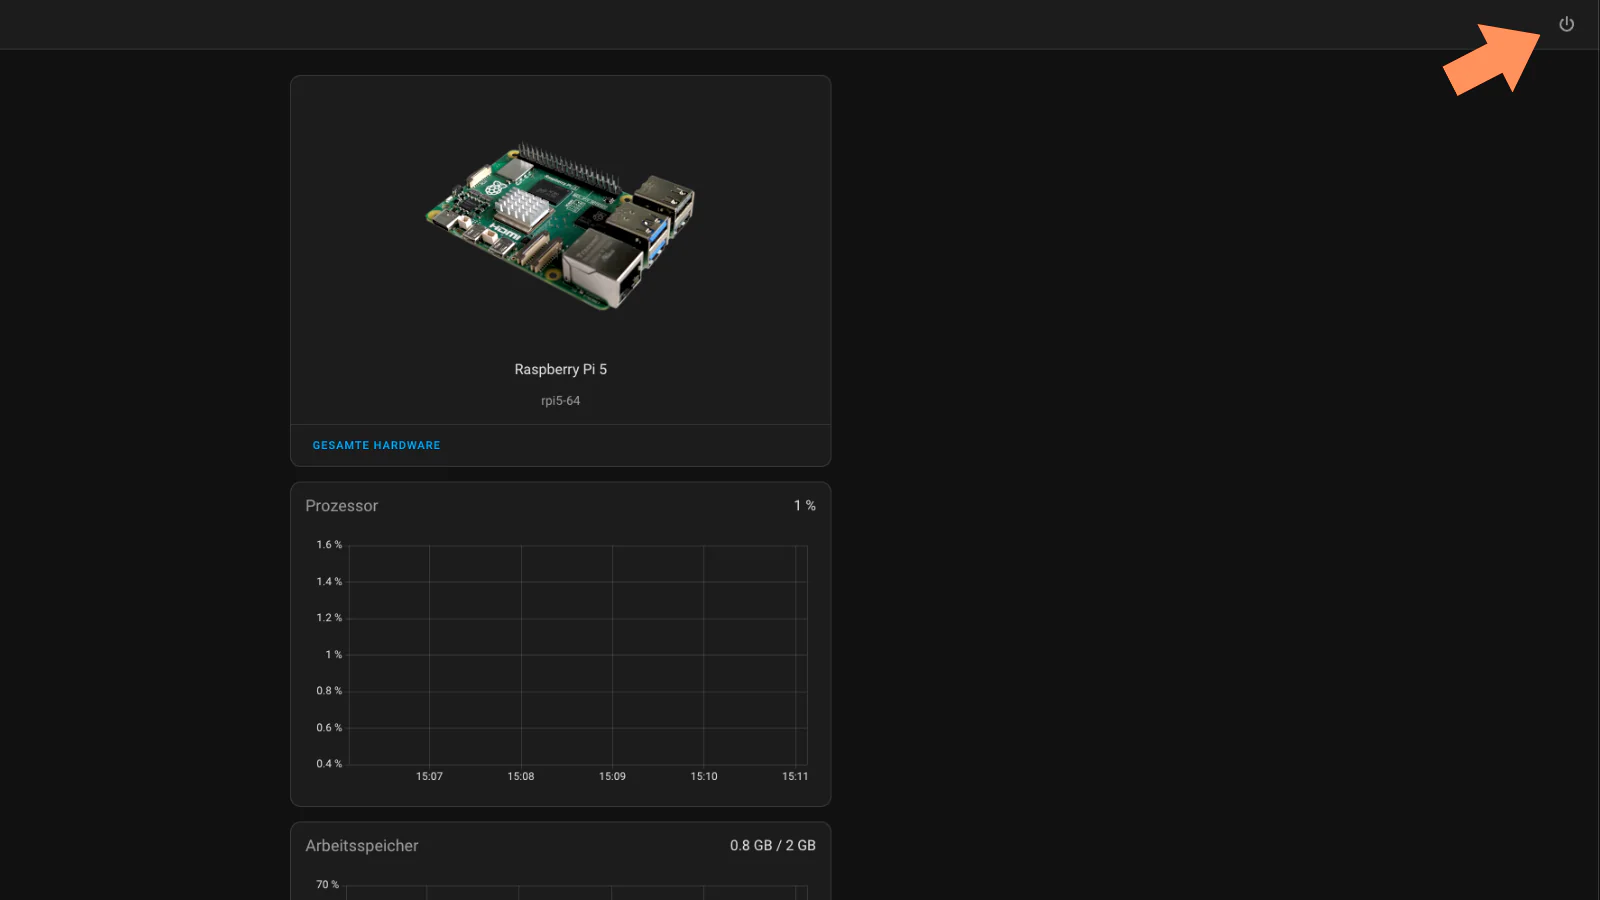Click the 15:07 marker on processor chart
The height and width of the screenshot is (900, 1600).
(429, 776)
